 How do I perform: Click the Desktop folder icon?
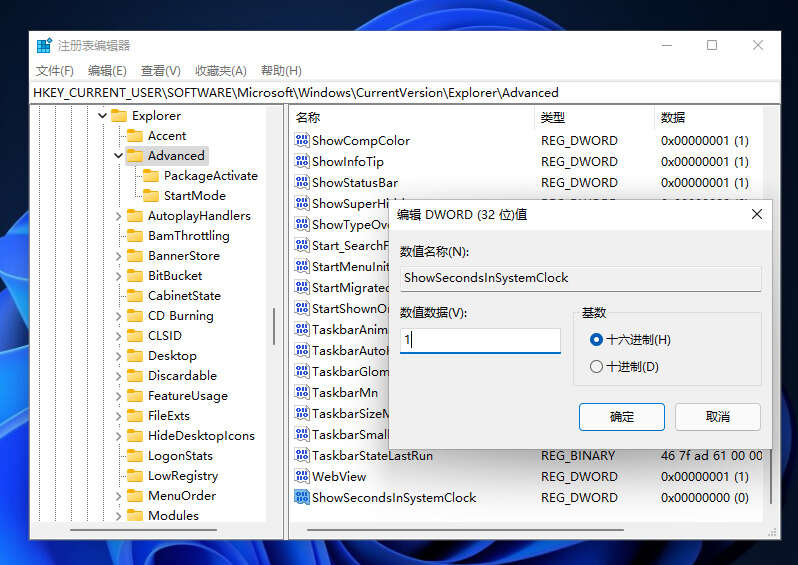[x=135, y=355]
